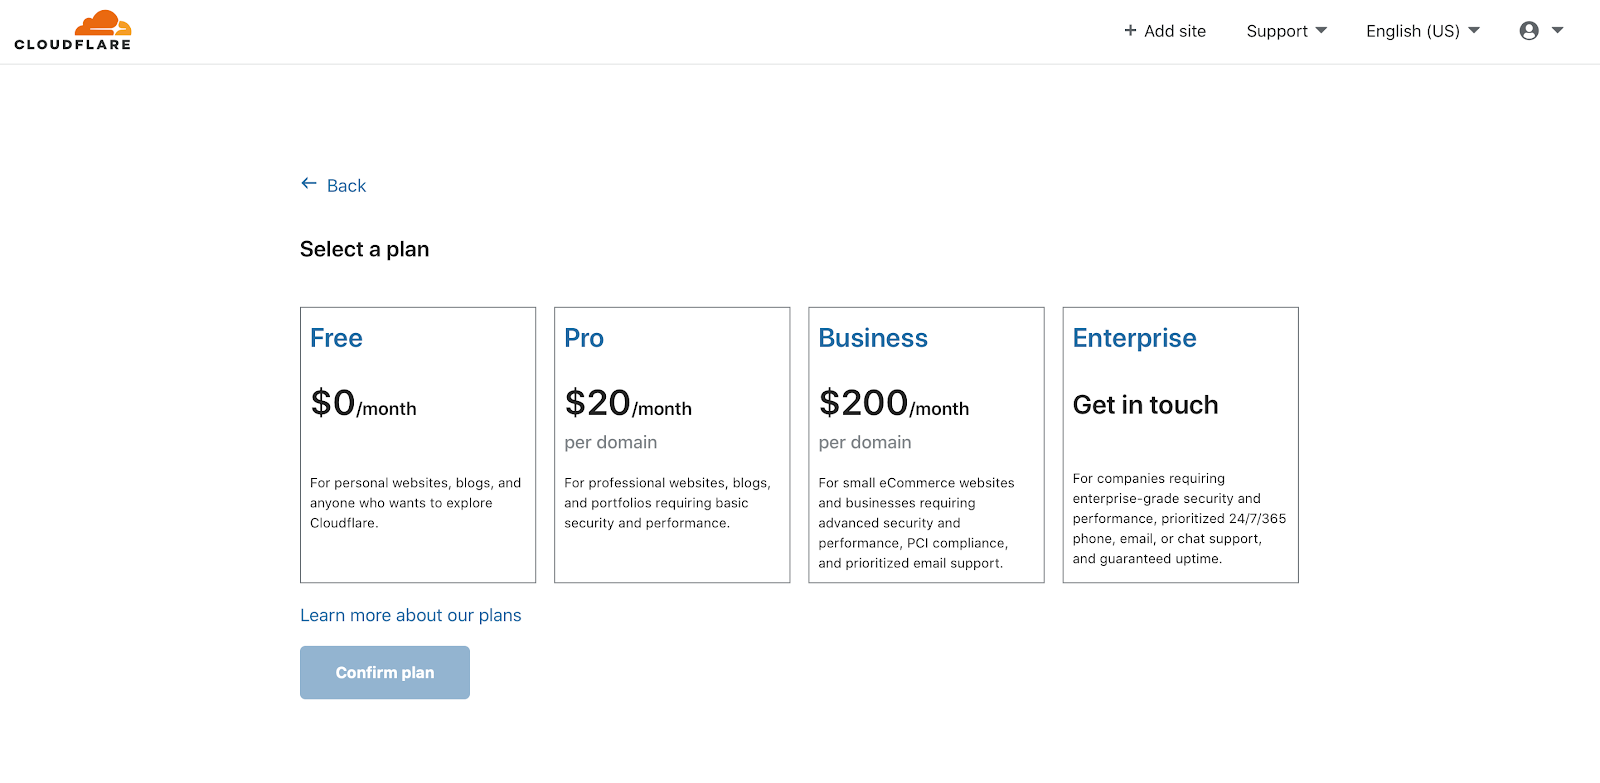Click the Pro plan heading
Screen dimensions: 1600x783
point(584,338)
